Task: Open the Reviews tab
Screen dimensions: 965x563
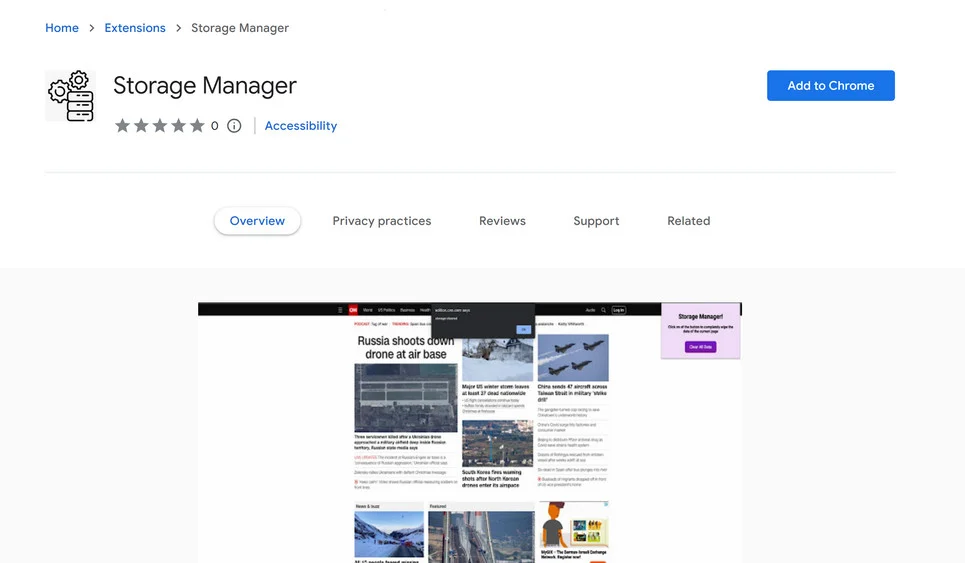Action: (502, 221)
